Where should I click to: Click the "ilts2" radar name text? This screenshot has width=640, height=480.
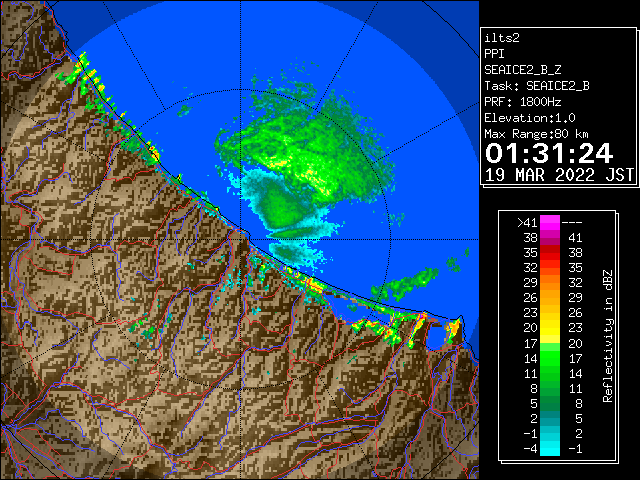(x=502, y=38)
